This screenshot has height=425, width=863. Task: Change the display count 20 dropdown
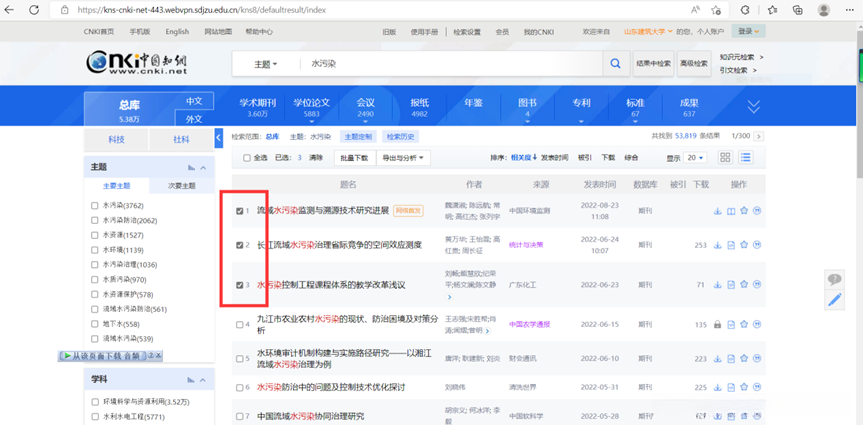696,158
